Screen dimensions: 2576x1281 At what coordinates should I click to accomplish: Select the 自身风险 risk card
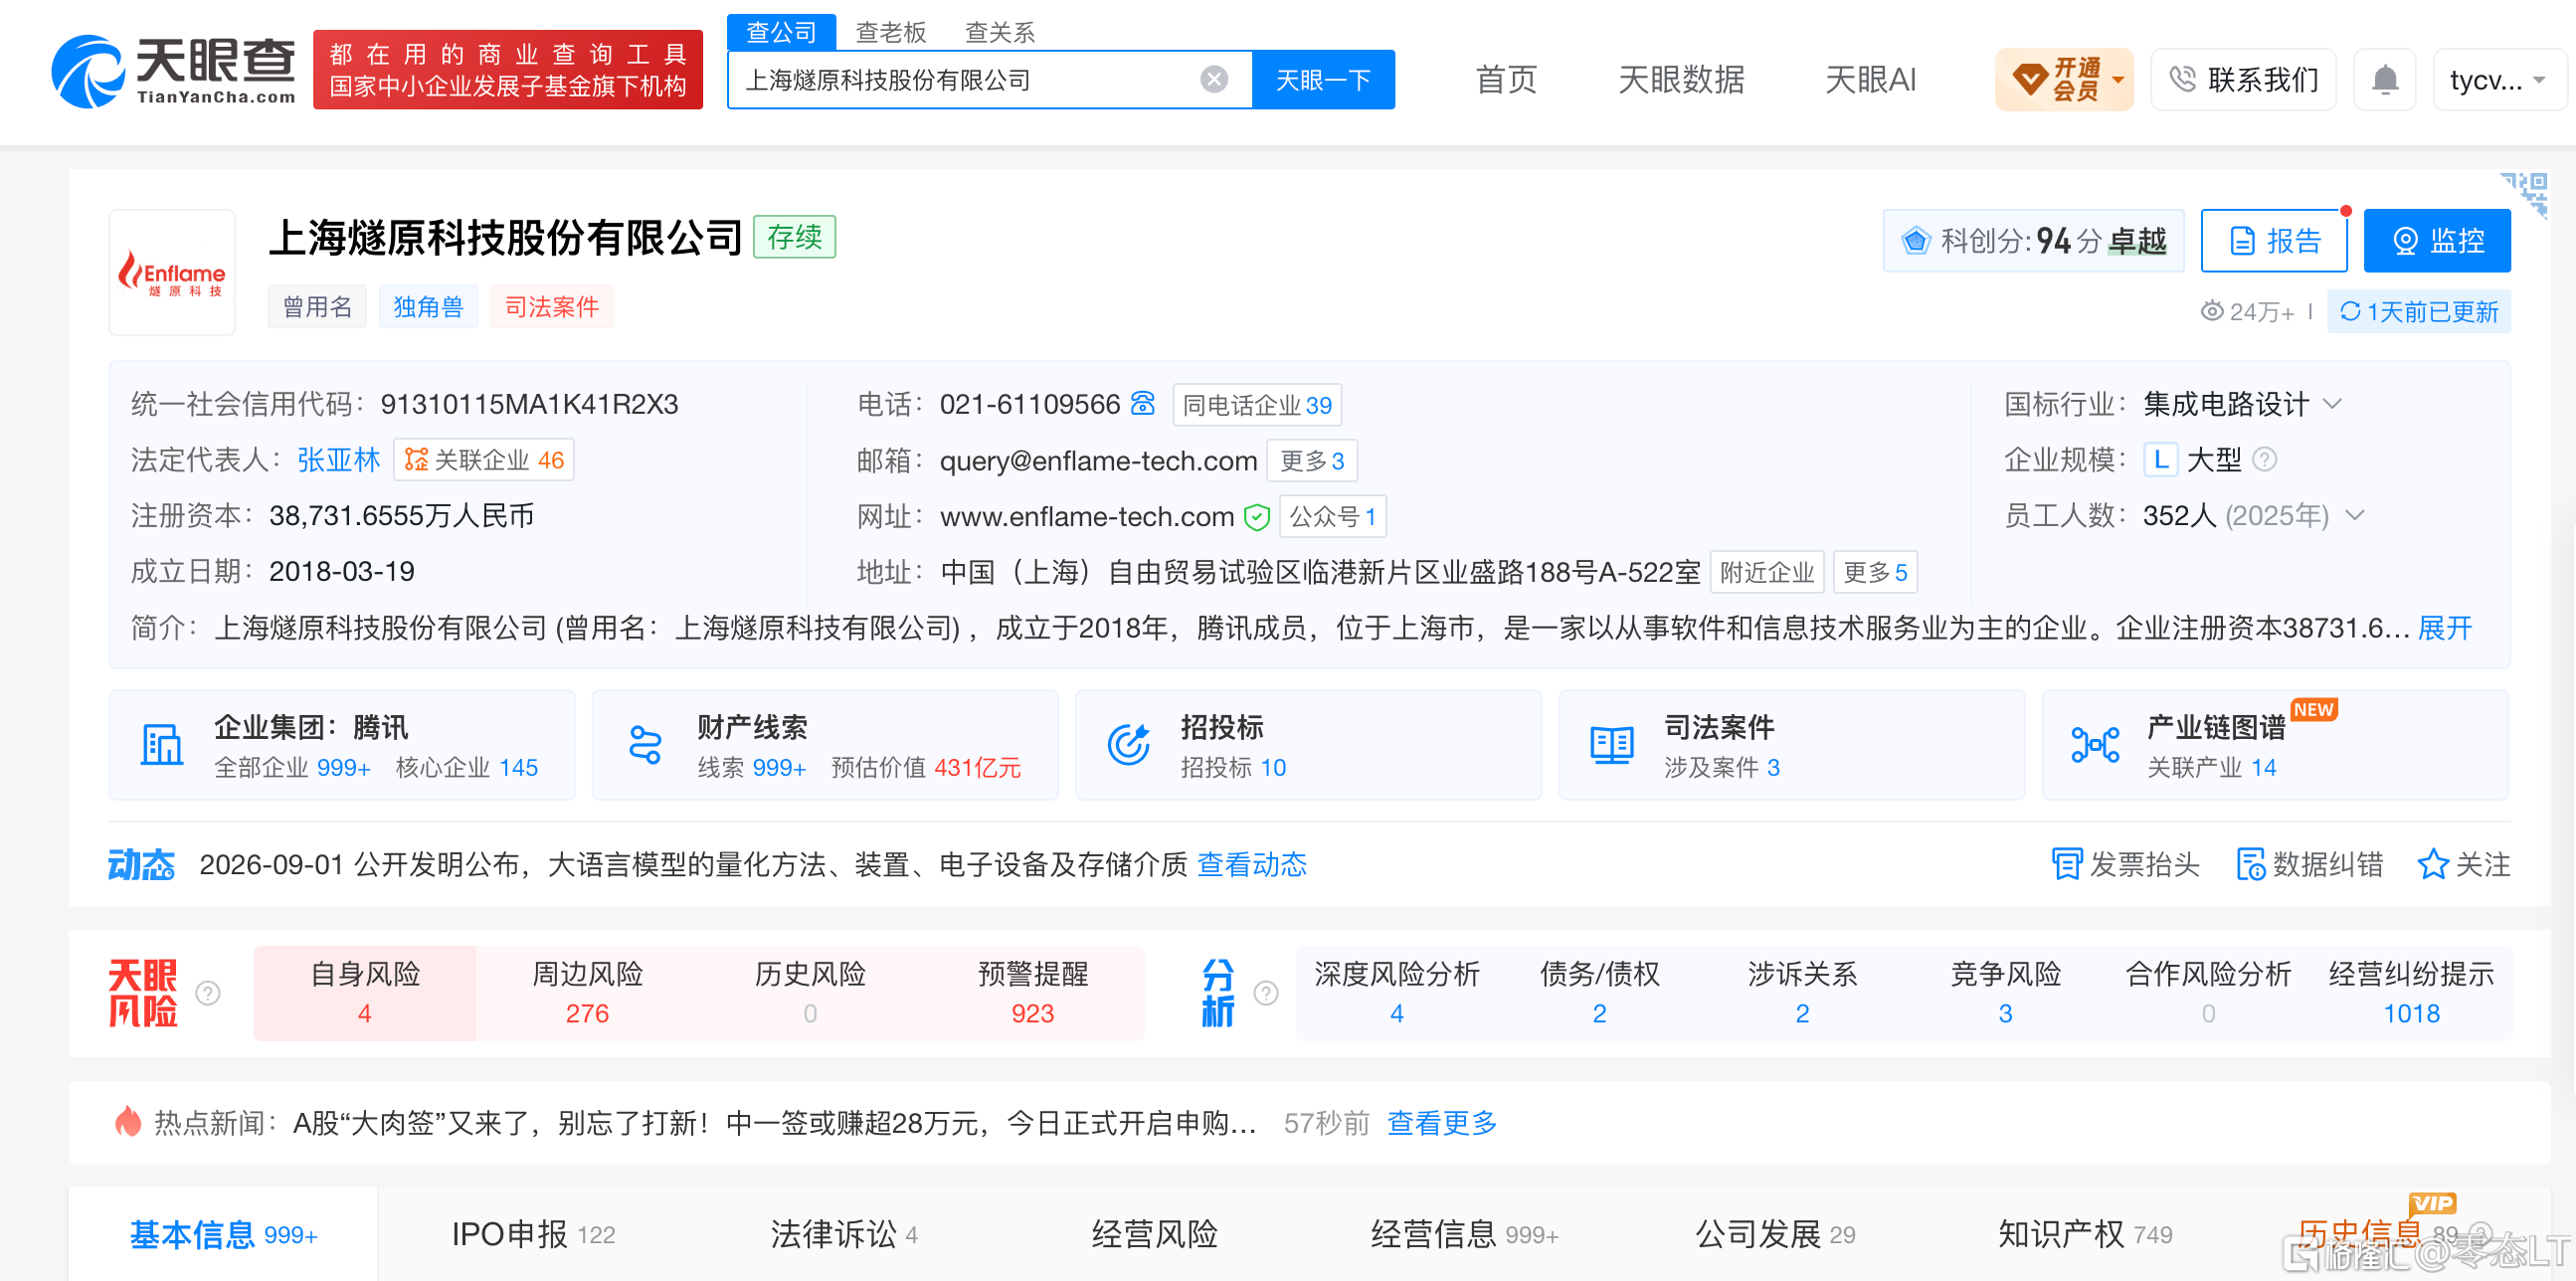(x=365, y=993)
